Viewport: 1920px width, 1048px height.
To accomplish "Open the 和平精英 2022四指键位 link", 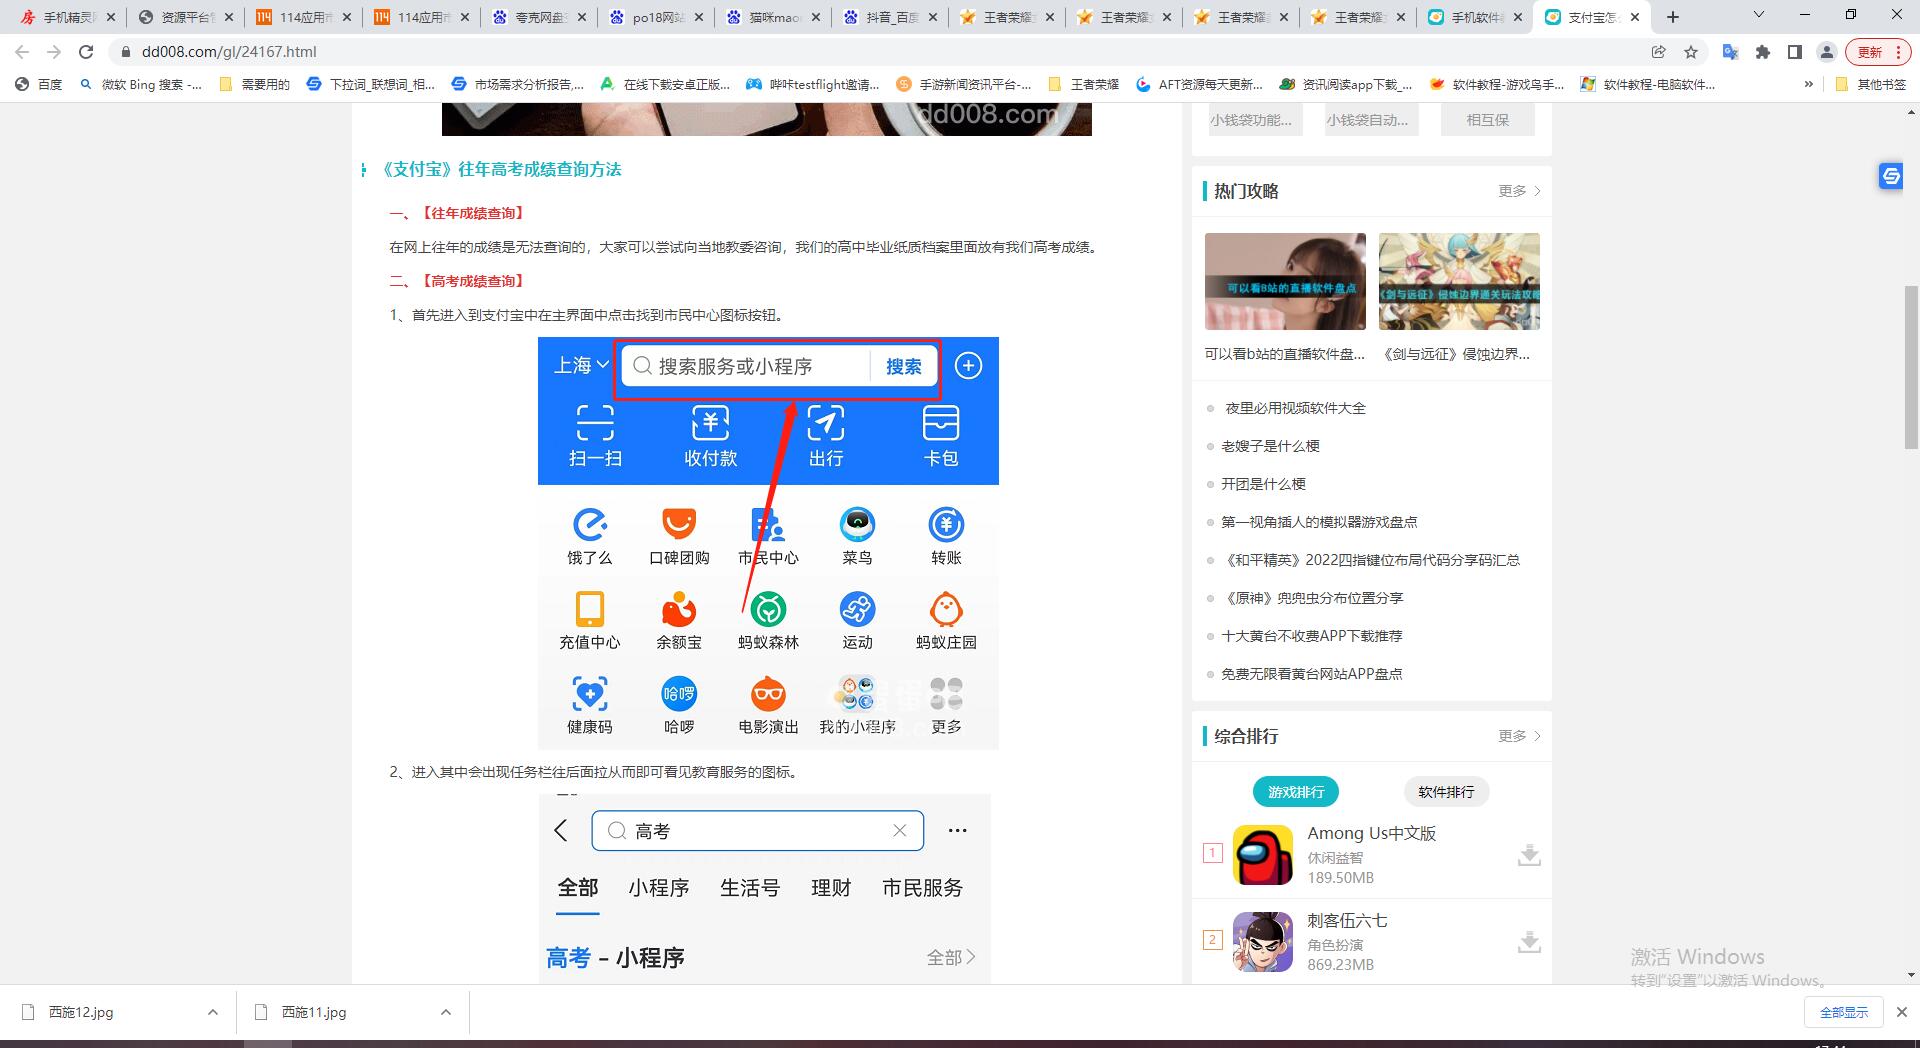I will (1370, 560).
